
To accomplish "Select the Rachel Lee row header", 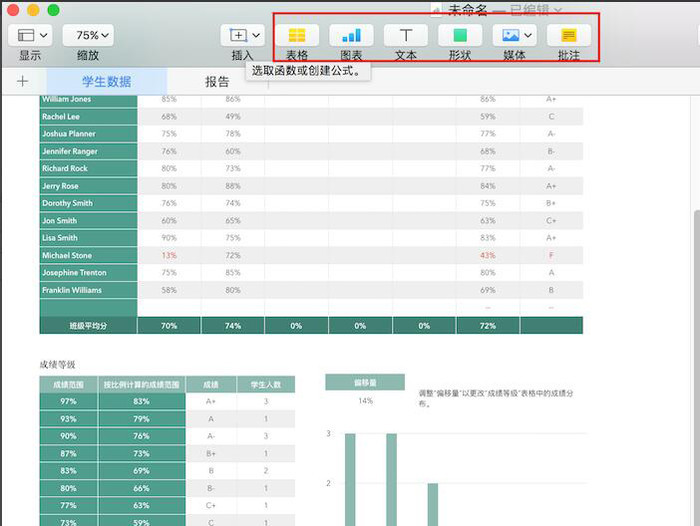I will pyautogui.click(x=88, y=117).
